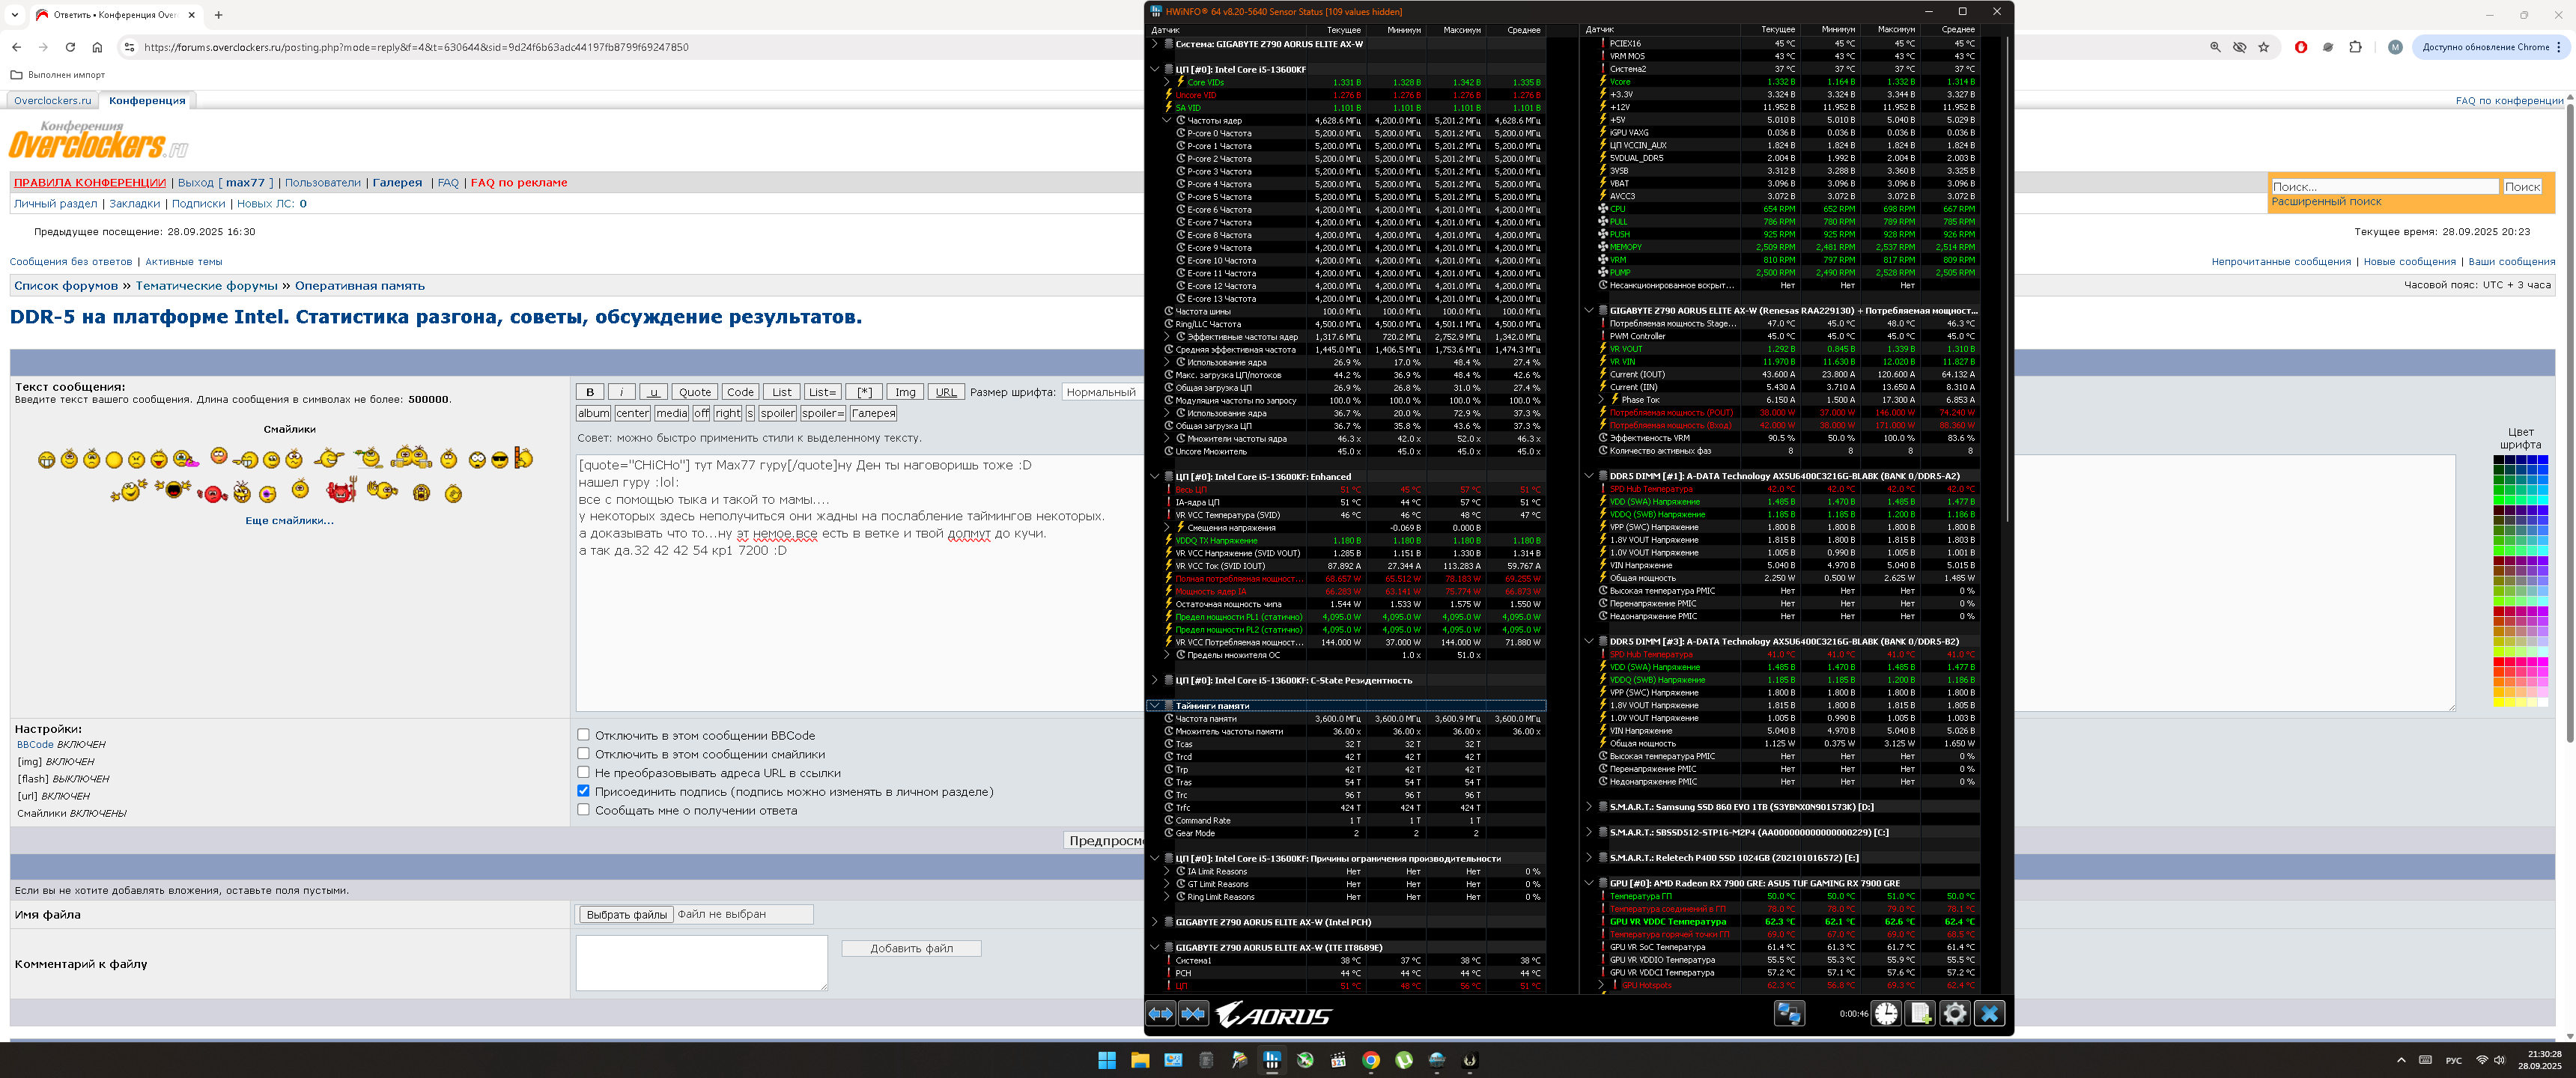Enable 'Отключить в этом сообщении BBCode' checkbox
The width and height of the screenshot is (2576, 1078).
tap(583, 735)
